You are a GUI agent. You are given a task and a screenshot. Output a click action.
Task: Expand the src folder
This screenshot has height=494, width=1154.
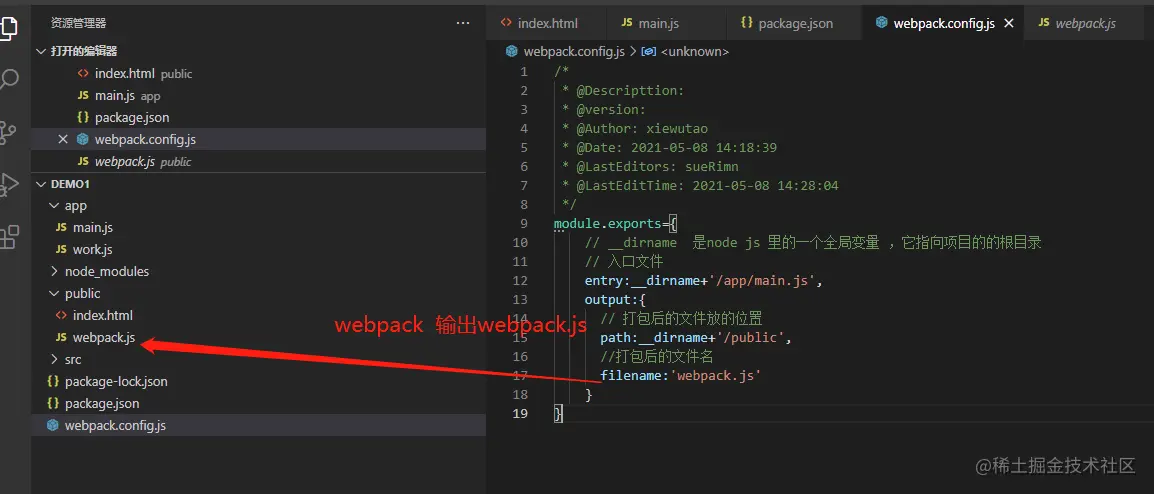tap(73, 359)
